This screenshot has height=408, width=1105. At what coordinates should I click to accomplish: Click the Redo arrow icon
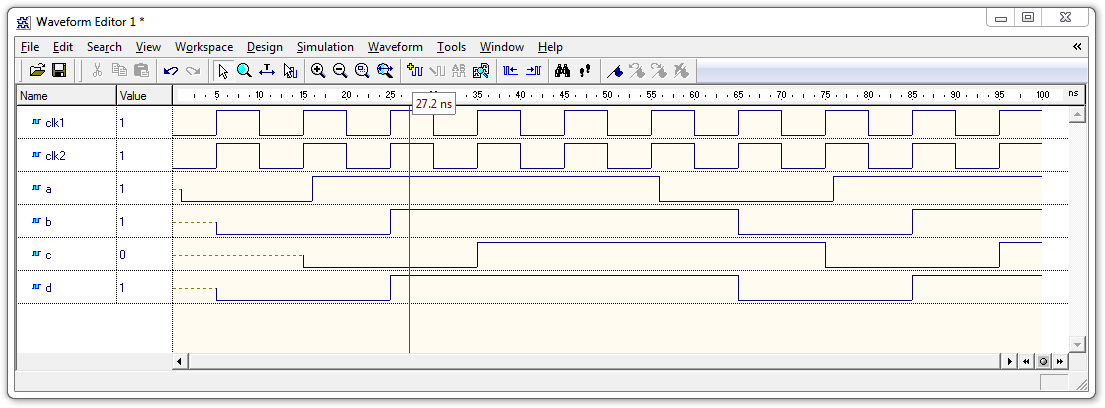click(192, 70)
